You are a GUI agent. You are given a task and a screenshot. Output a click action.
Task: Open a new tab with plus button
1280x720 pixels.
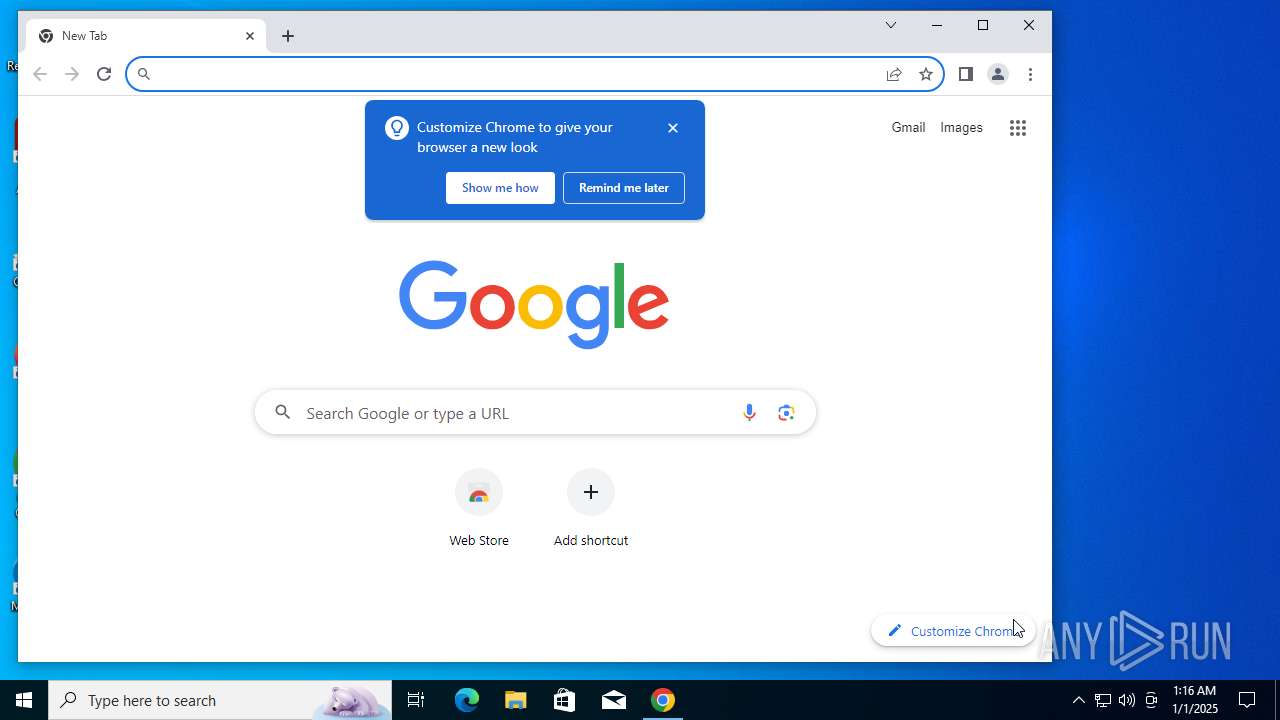coord(288,36)
